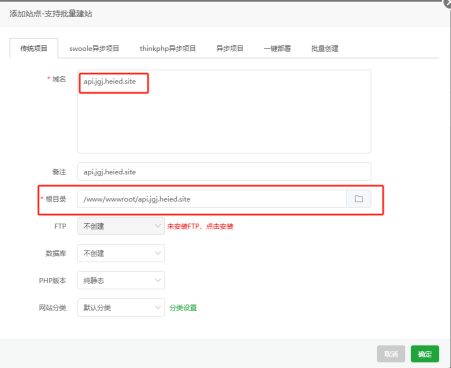Click the red install FTP link
The image size is (451, 368).
pos(200,226)
